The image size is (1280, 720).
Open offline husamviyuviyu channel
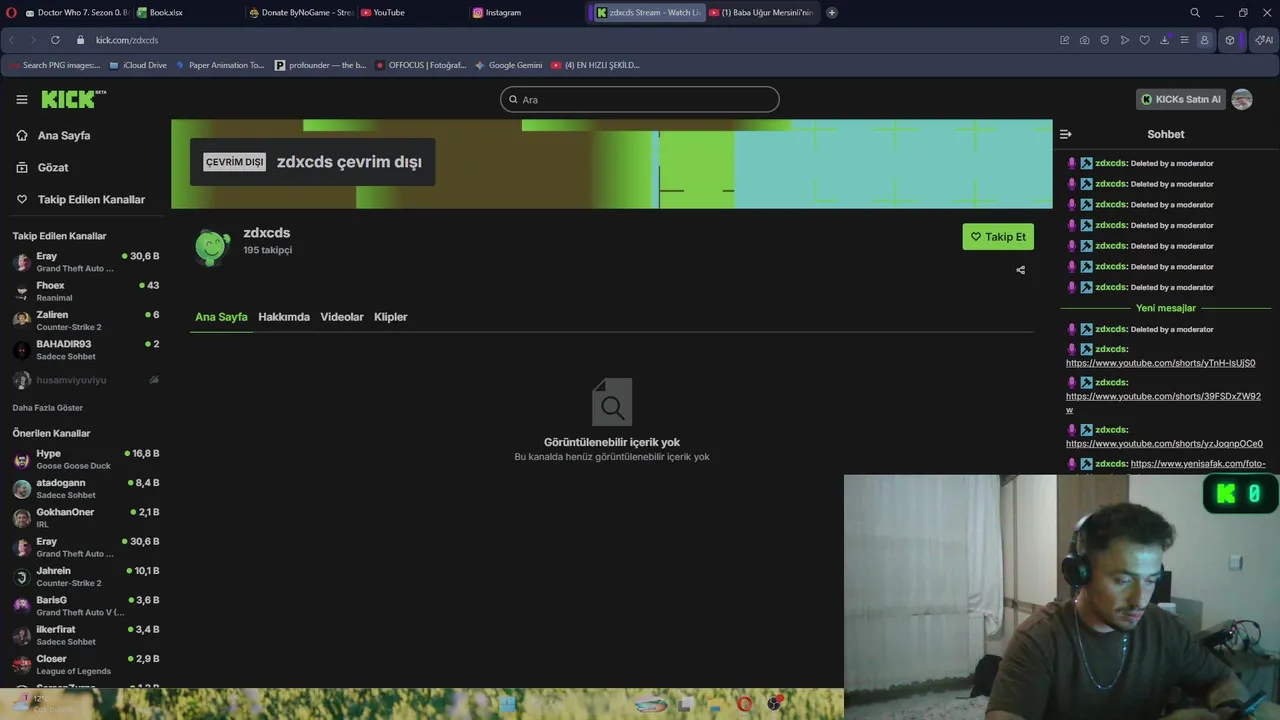[86, 380]
